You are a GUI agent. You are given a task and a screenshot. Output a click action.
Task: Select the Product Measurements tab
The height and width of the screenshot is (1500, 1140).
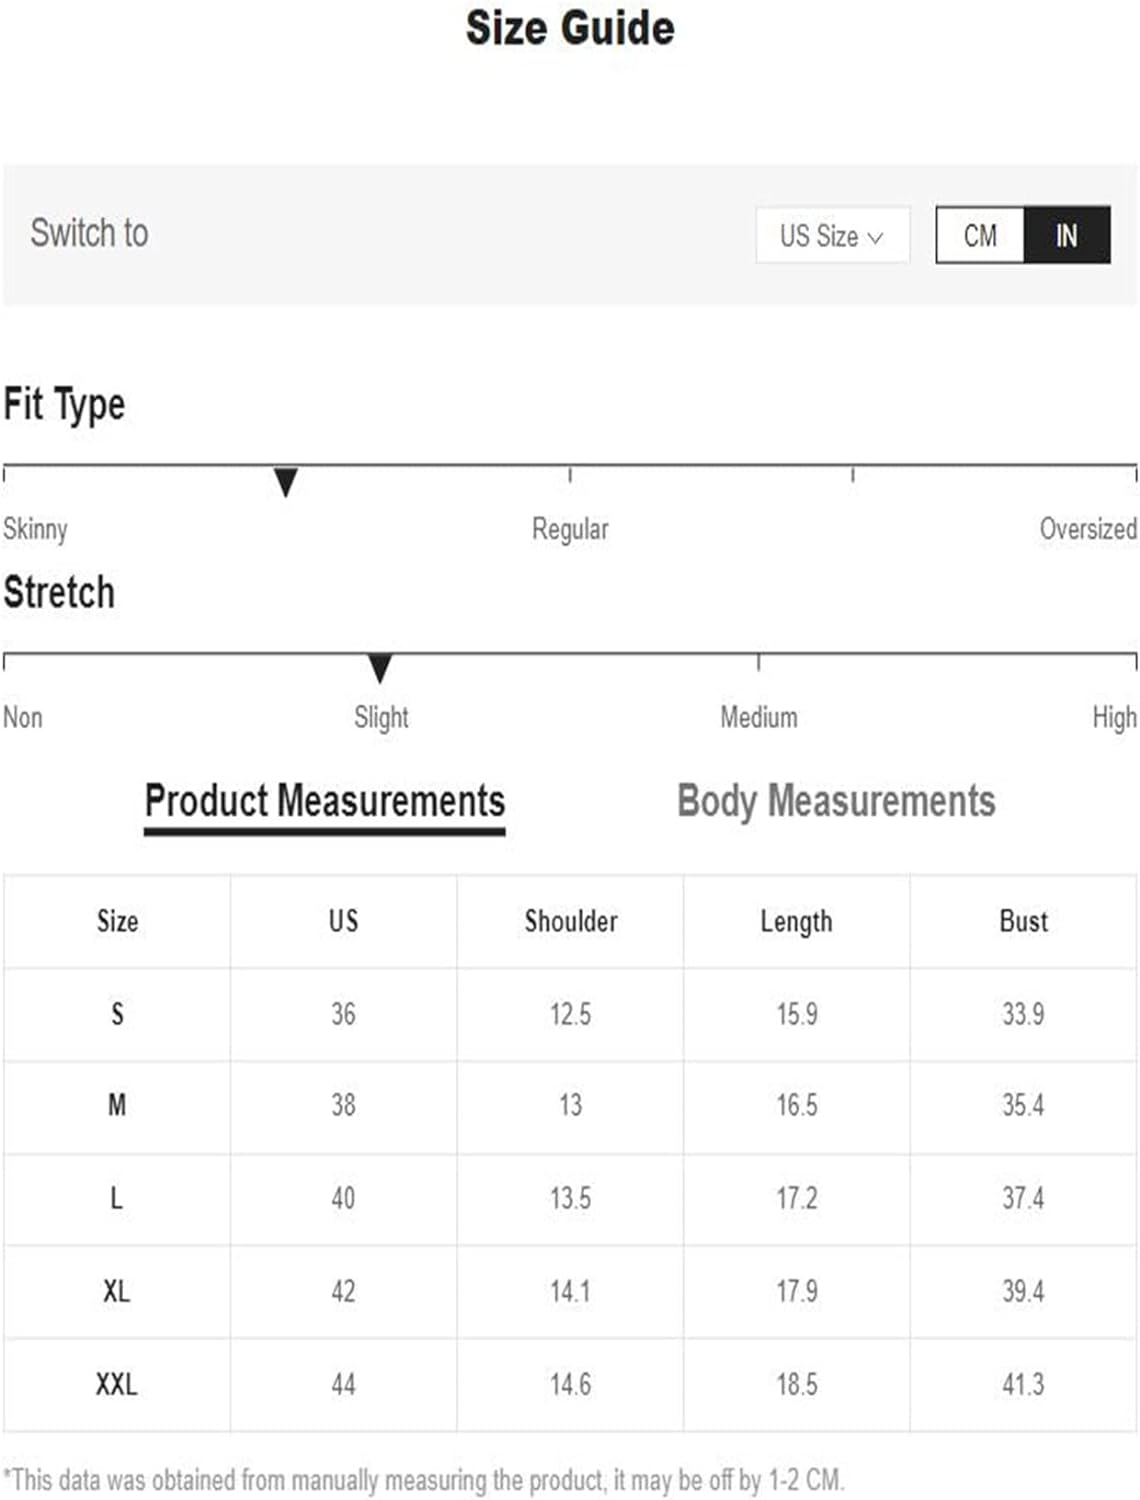(325, 803)
